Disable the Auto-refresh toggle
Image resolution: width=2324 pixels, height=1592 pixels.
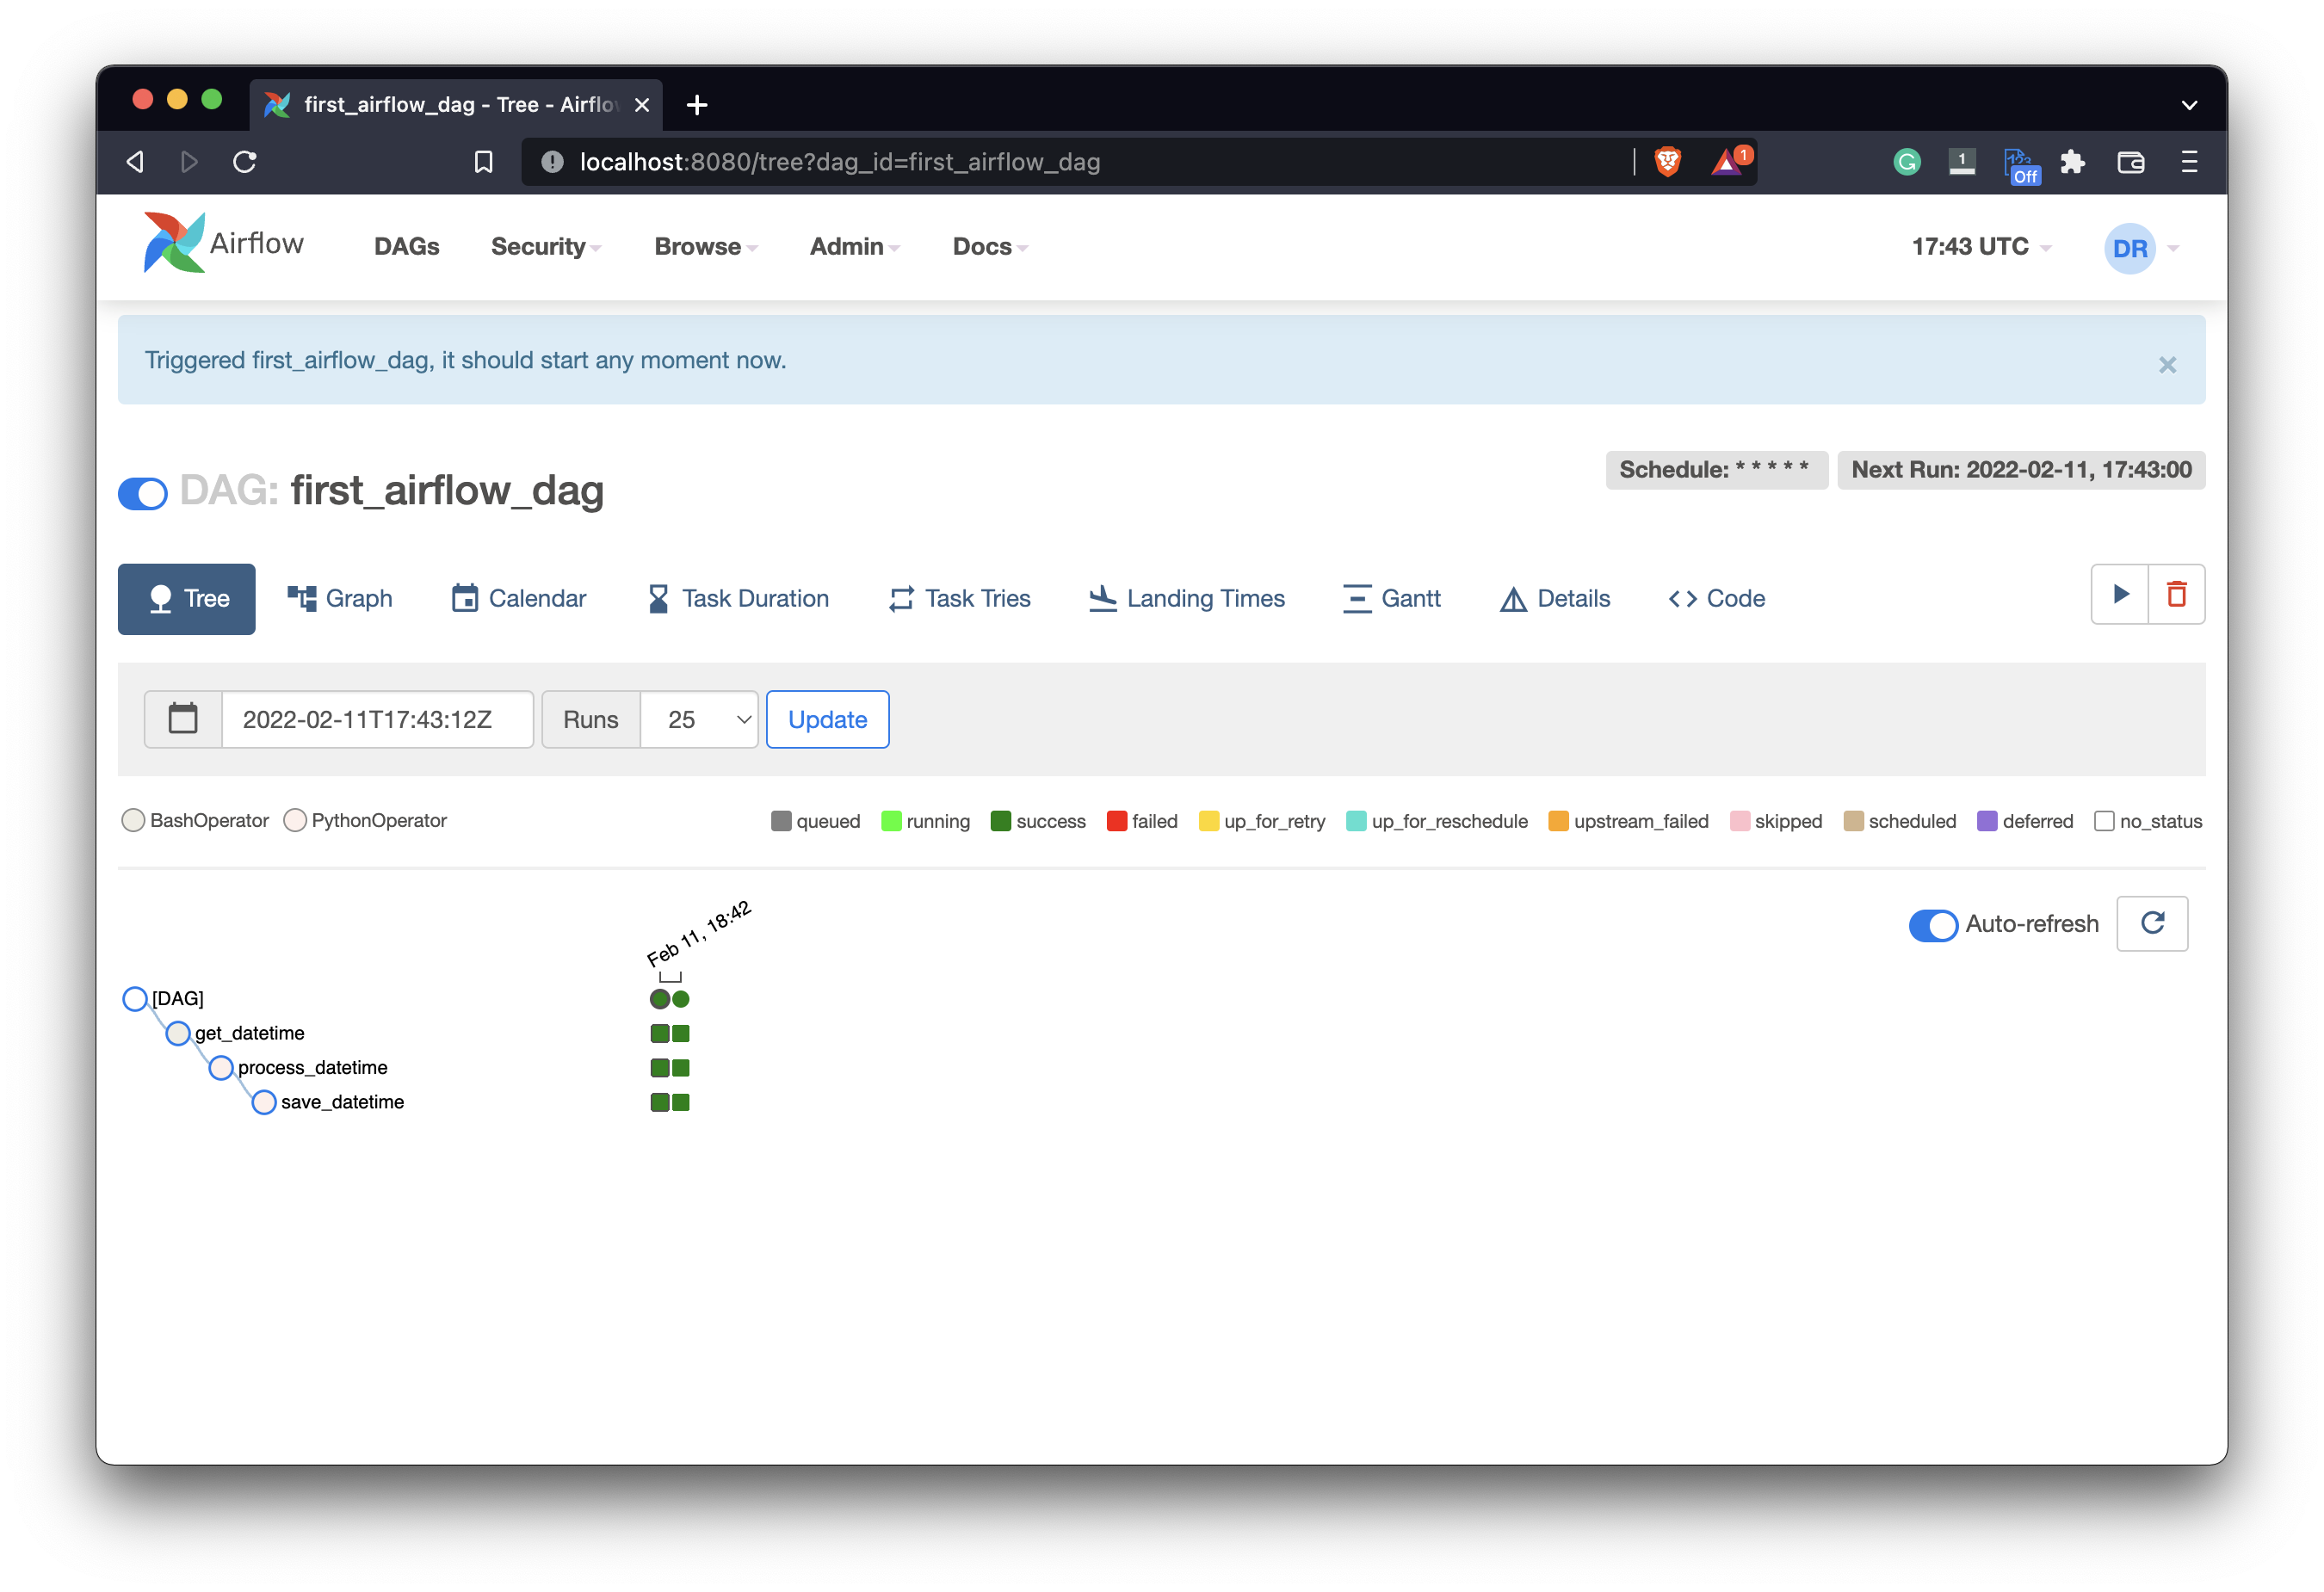click(1932, 925)
